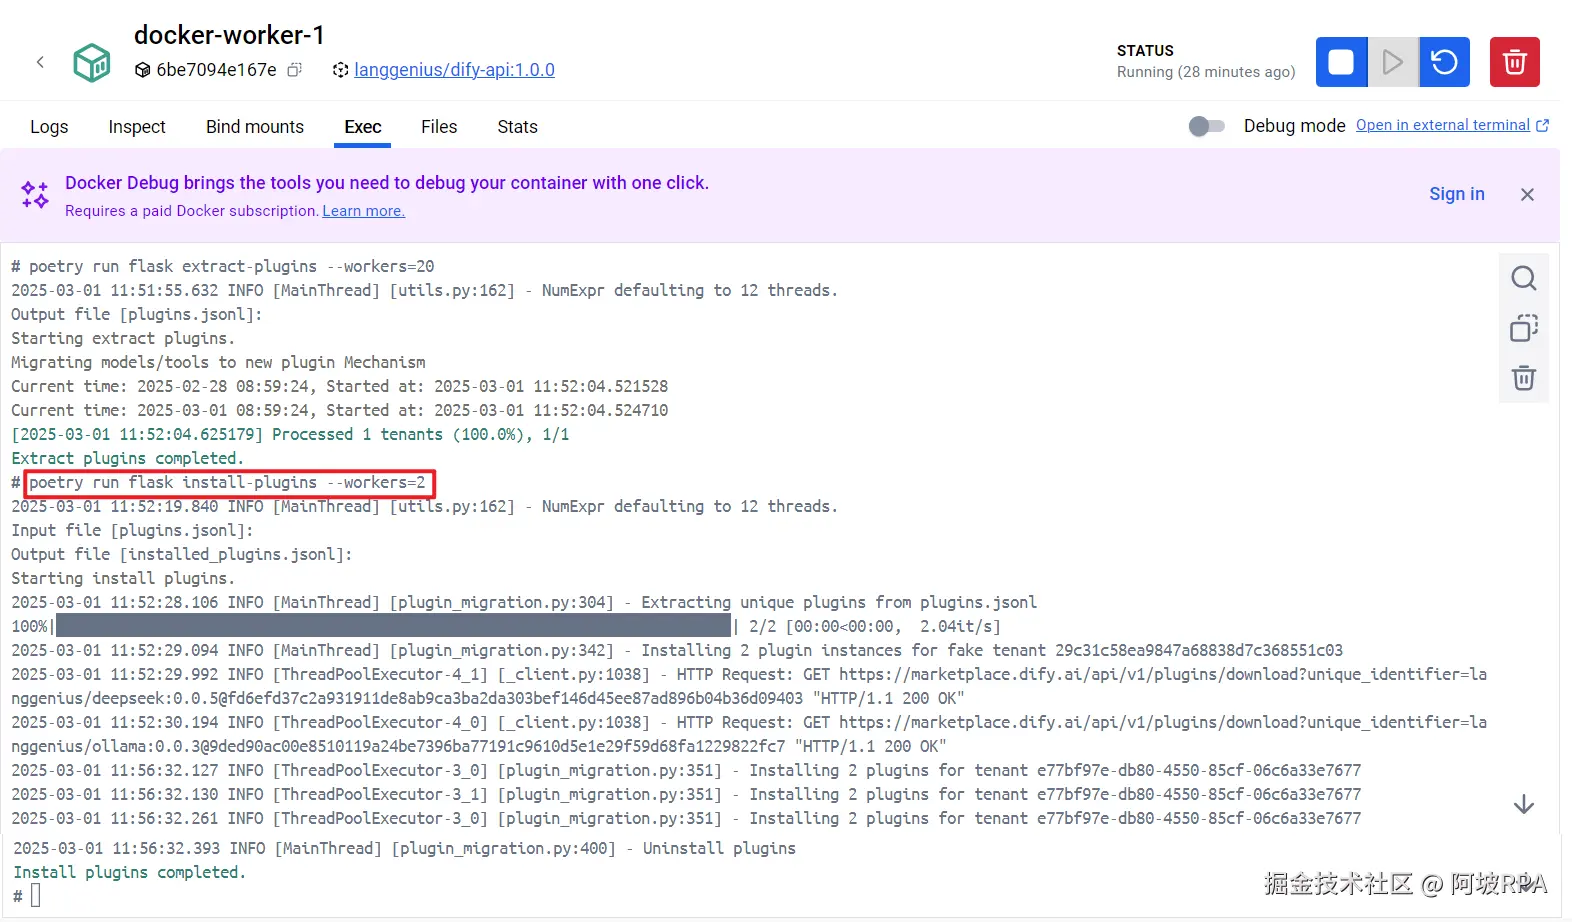Click the 'Install plugins completed.' line
The image size is (1572, 922).
point(129,872)
